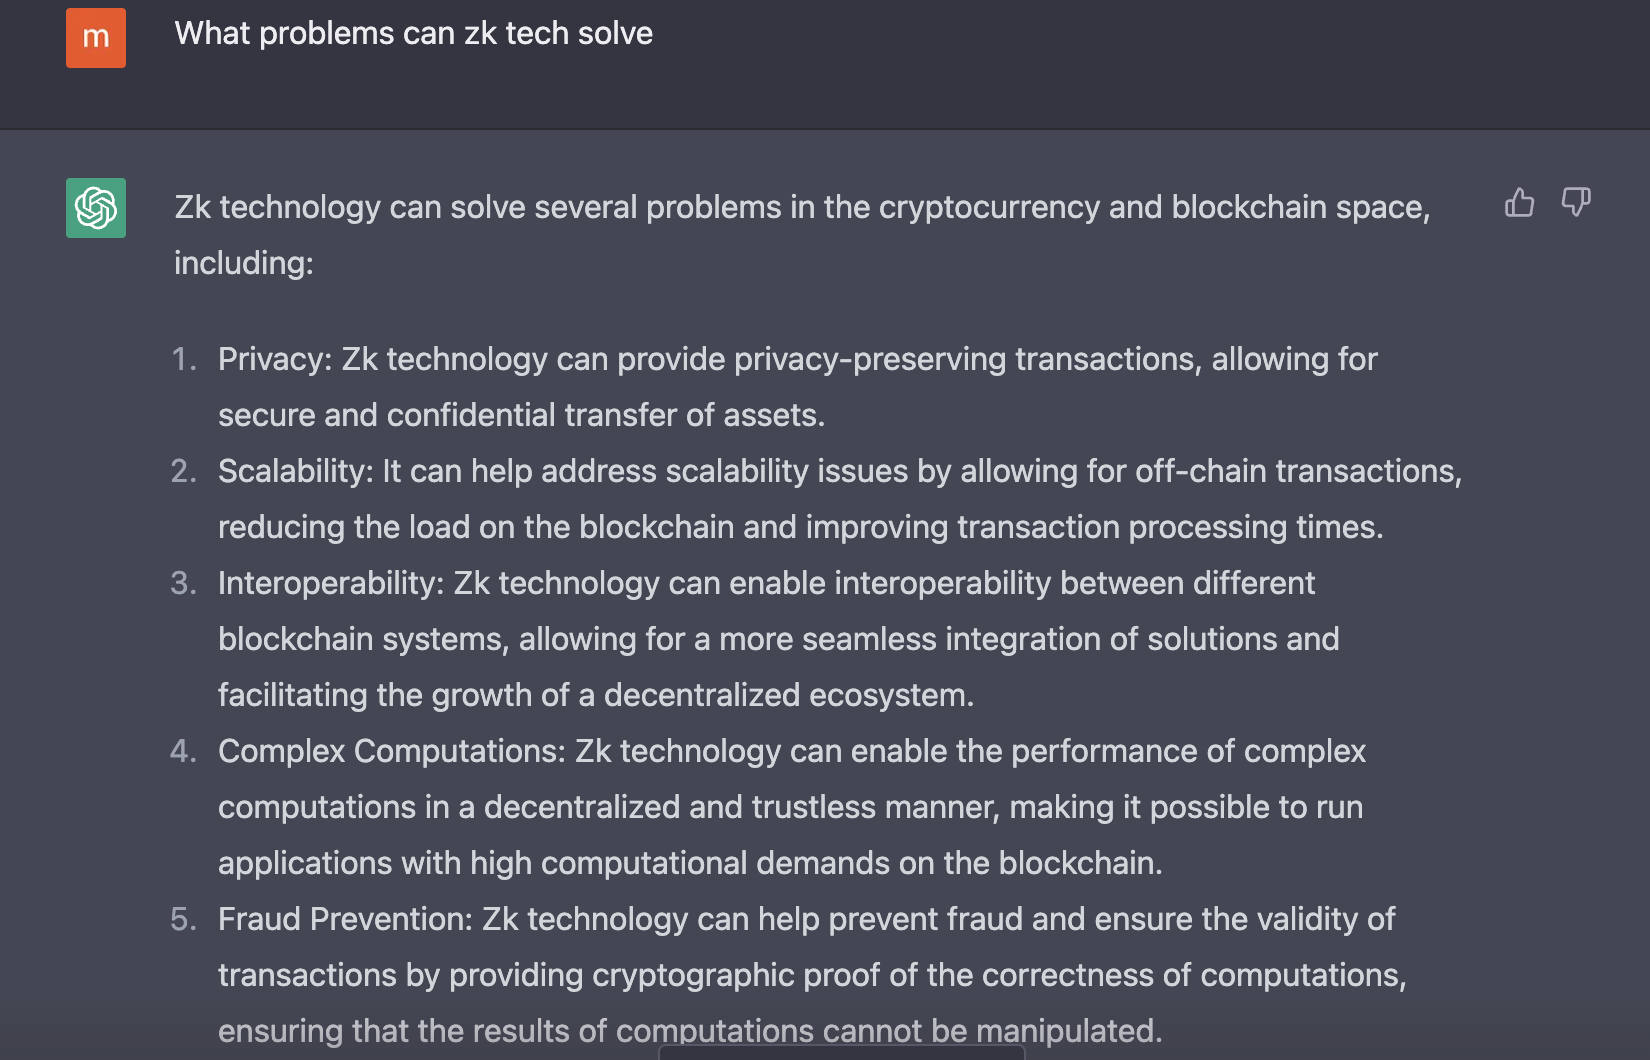
Task: Click the 'Complex Computations:' list item heading
Action: point(392,751)
